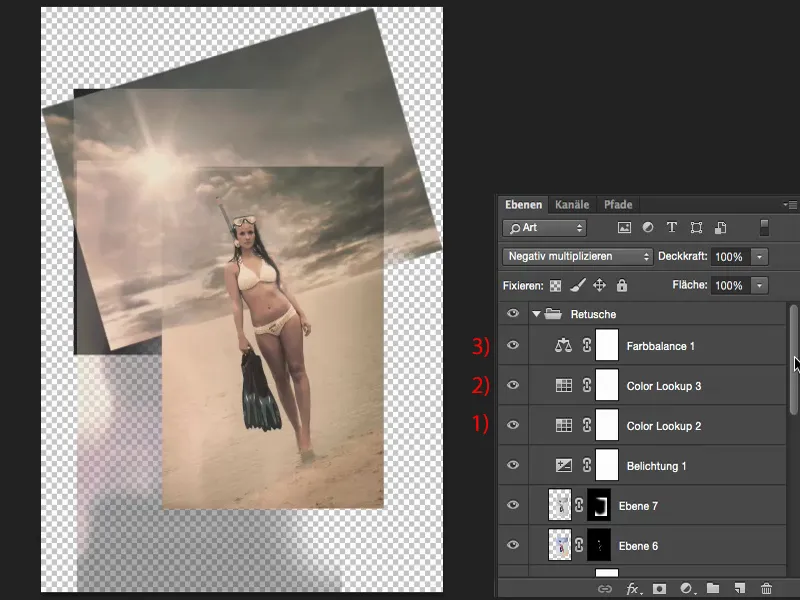Open the Deckkraft opacity dropdown arrow
This screenshot has width=800, height=600.
760,257
